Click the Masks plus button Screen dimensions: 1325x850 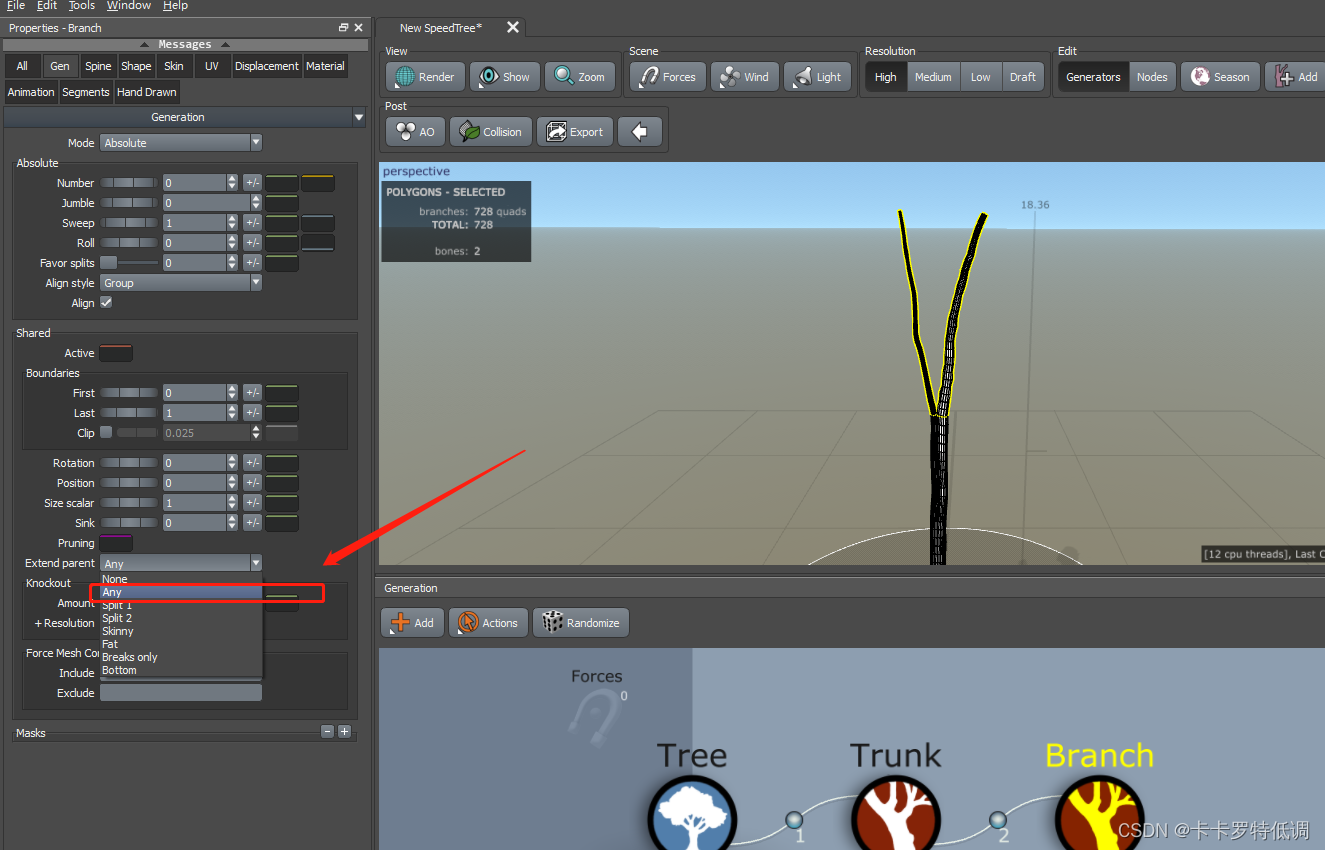pyautogui.click(x=344, y=732)
